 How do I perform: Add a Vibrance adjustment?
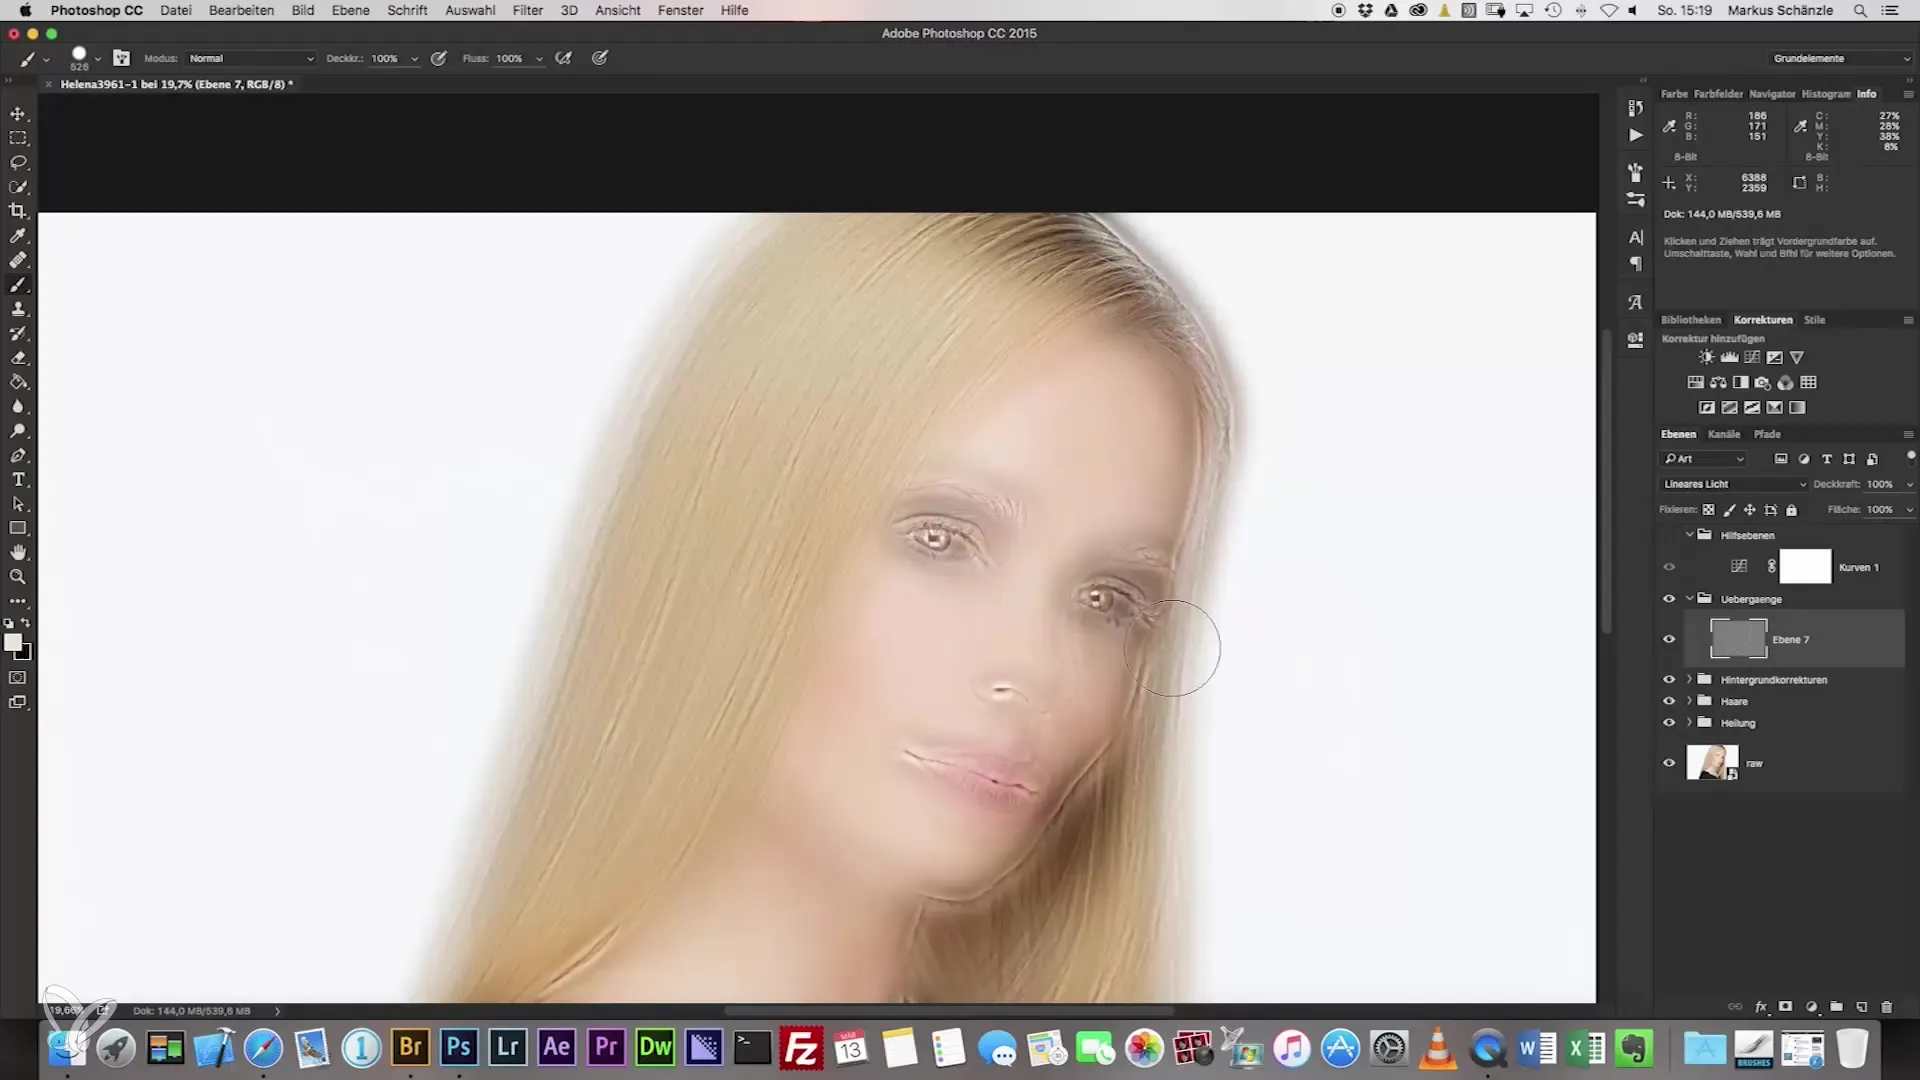pos(1797,357)
